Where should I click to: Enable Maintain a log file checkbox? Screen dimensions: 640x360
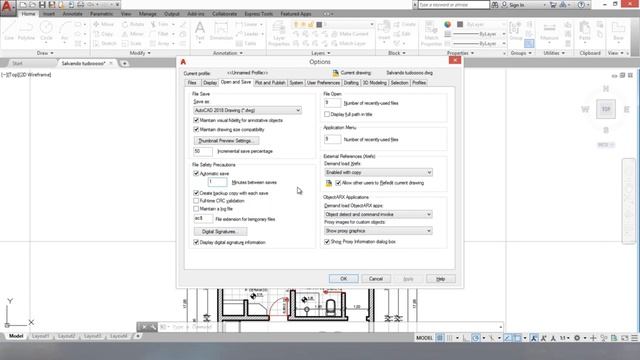(x=196, y=209)
